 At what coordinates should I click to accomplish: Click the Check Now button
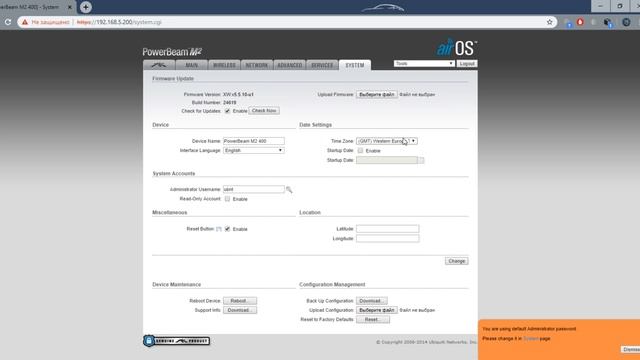tap(264, 111)
